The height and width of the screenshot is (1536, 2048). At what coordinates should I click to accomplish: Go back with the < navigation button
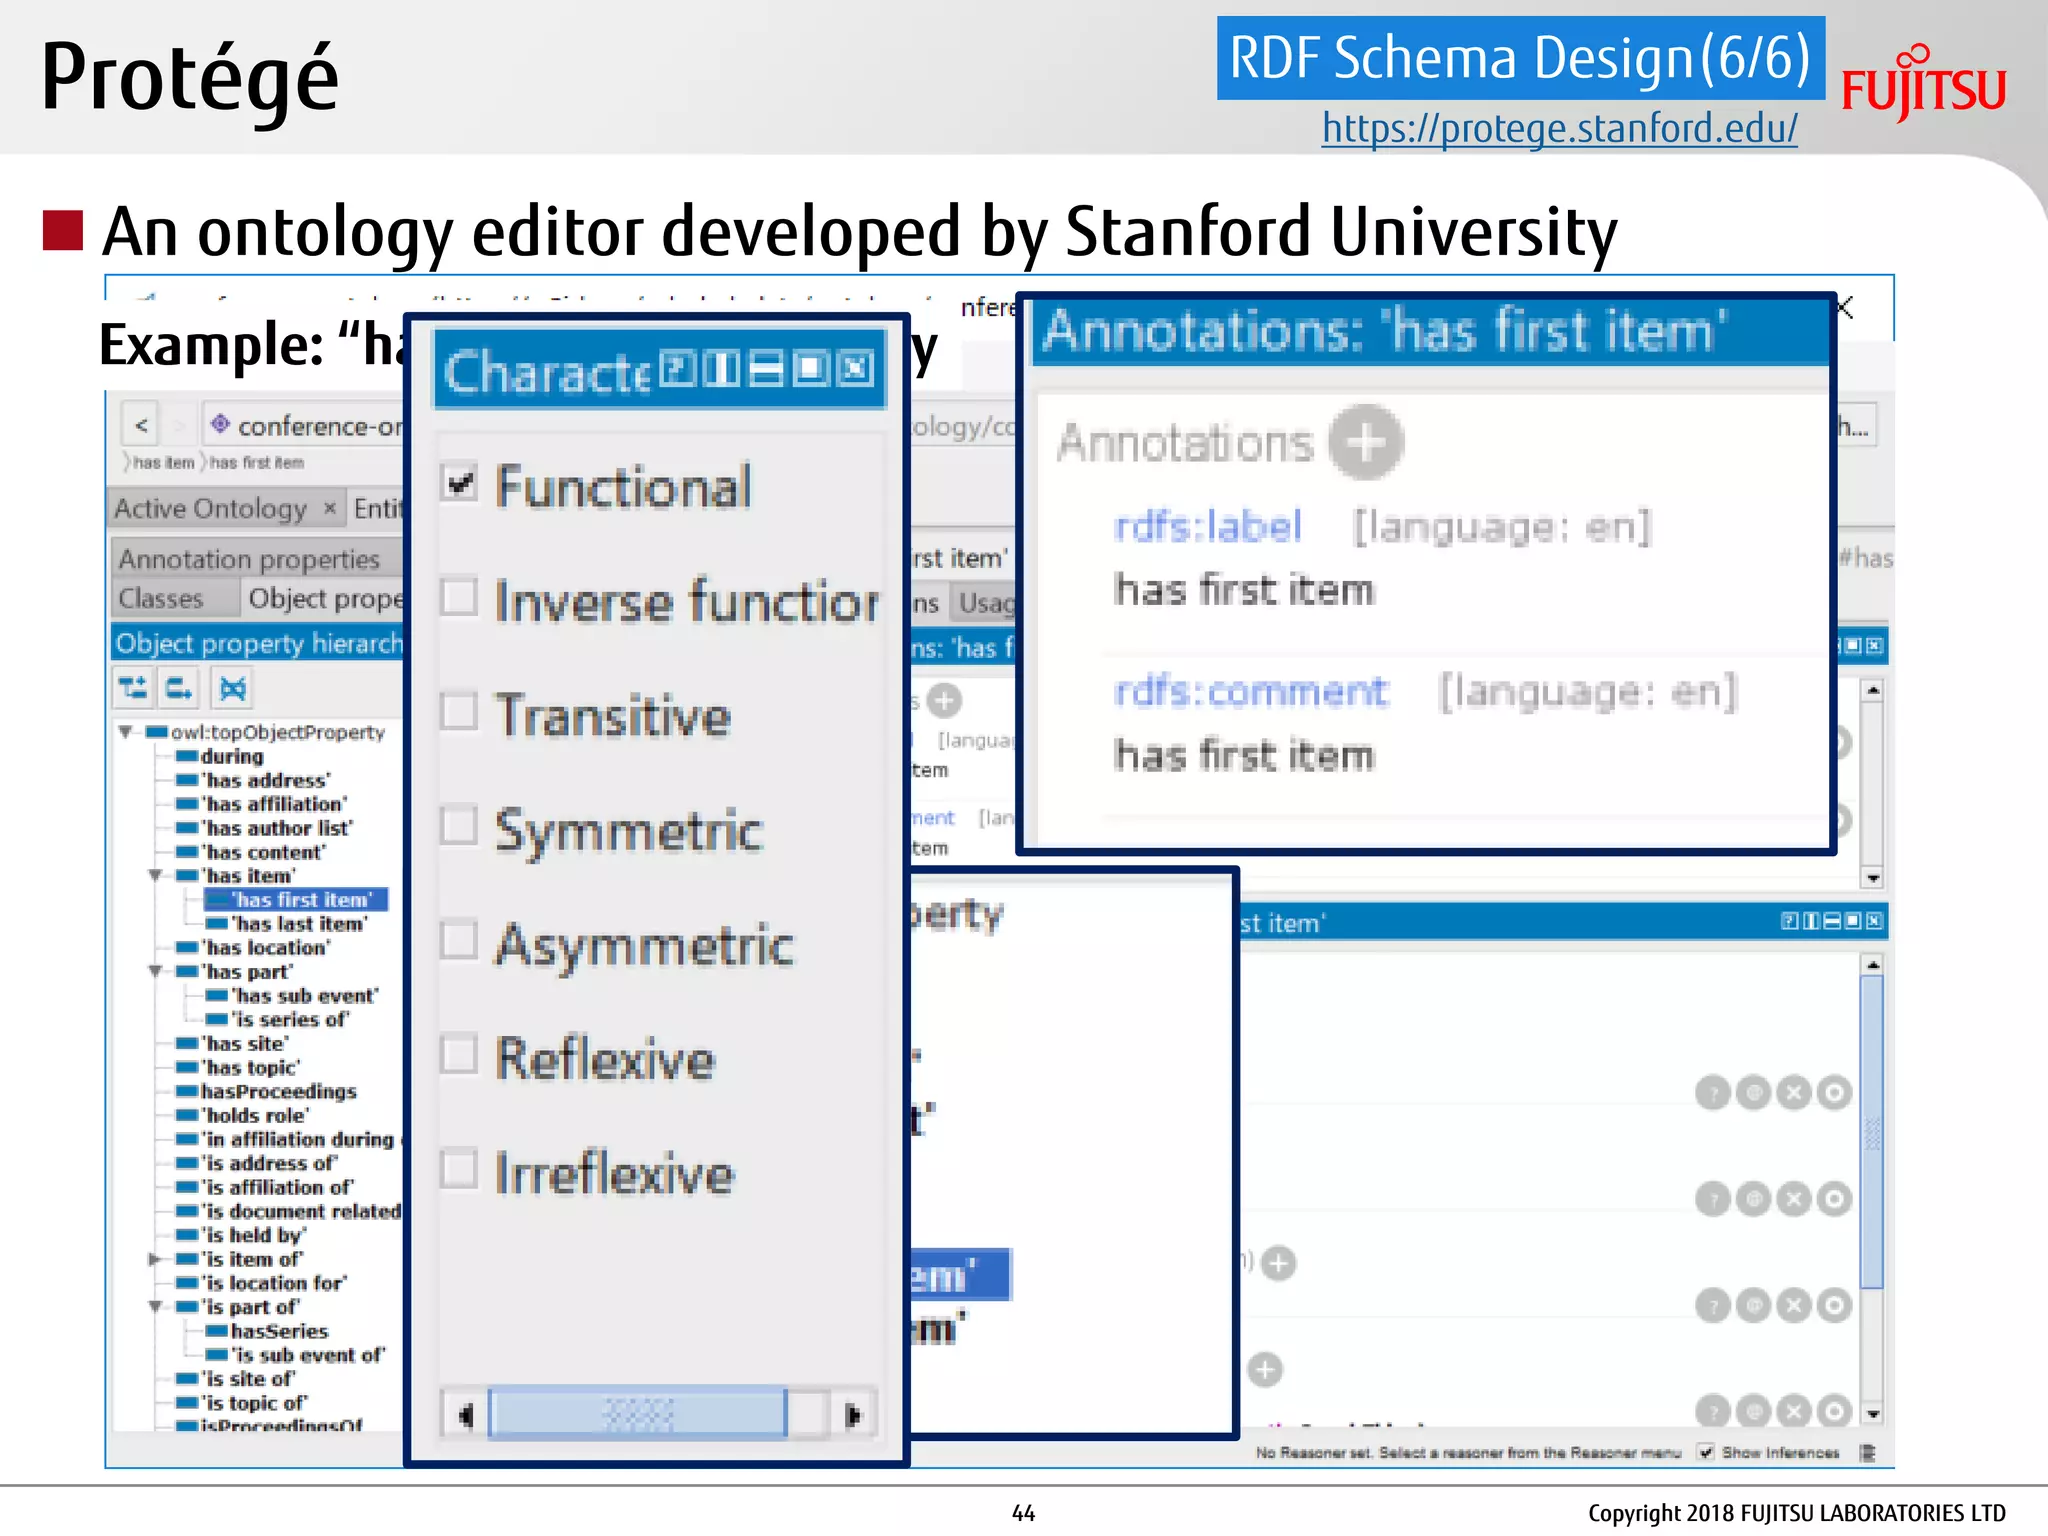point(142,425)
